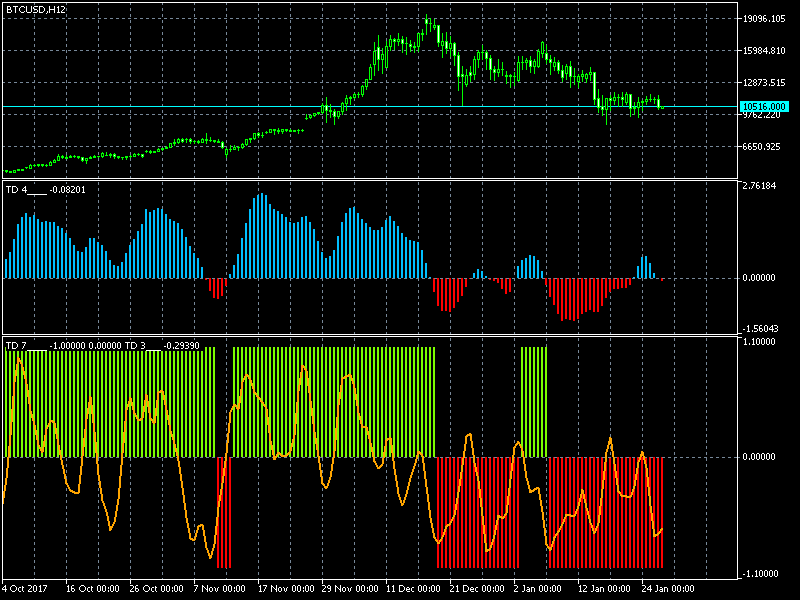Click the TD 3 value label -0.29390
The width and height of the screenshot is (800, 600).
(x=181, y=346)
